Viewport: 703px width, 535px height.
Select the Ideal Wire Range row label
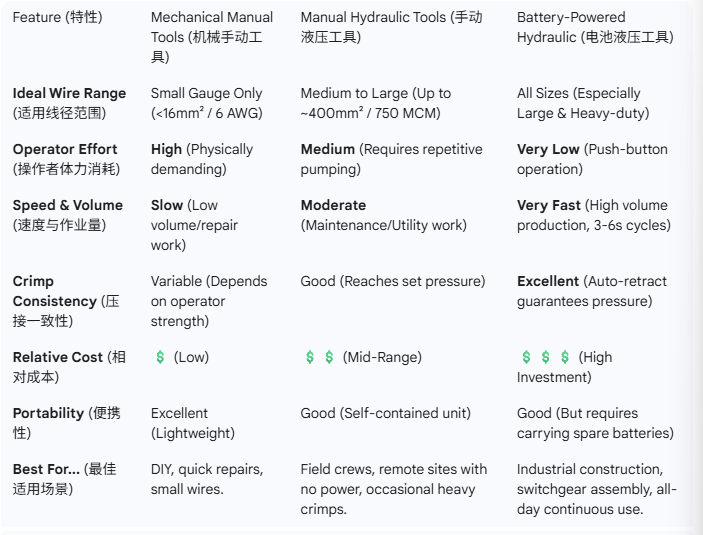pos(69,103)
